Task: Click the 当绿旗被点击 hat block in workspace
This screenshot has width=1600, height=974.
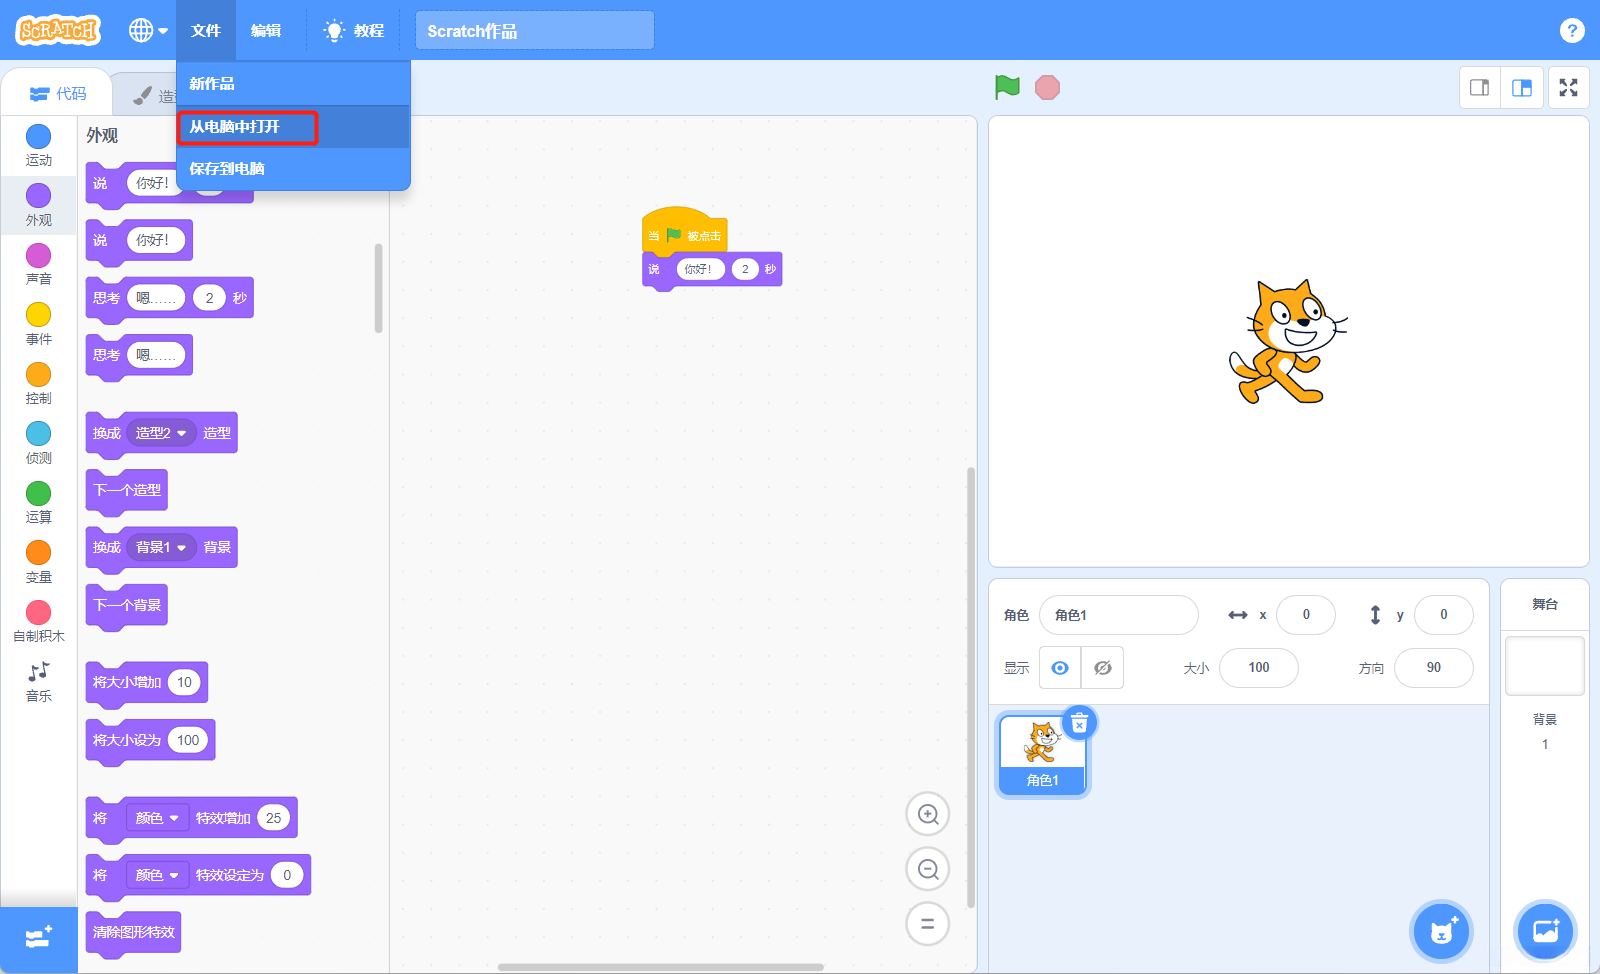Action: point(684,231)
